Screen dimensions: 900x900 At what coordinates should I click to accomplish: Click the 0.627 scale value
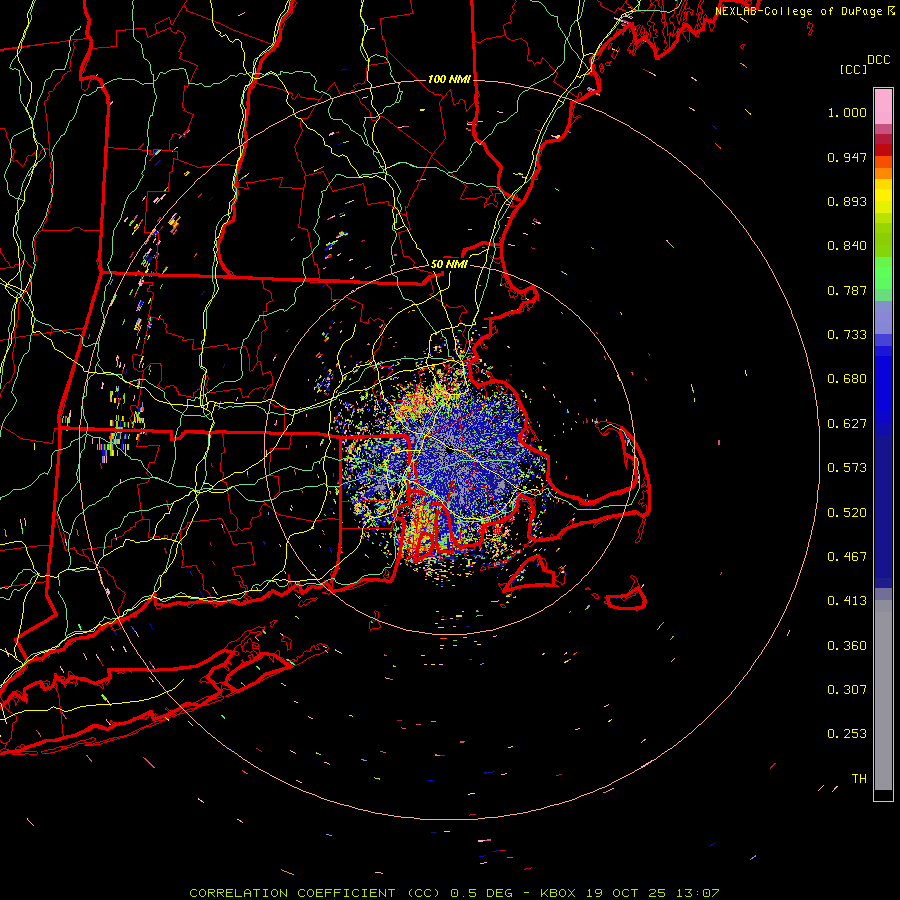847,424
